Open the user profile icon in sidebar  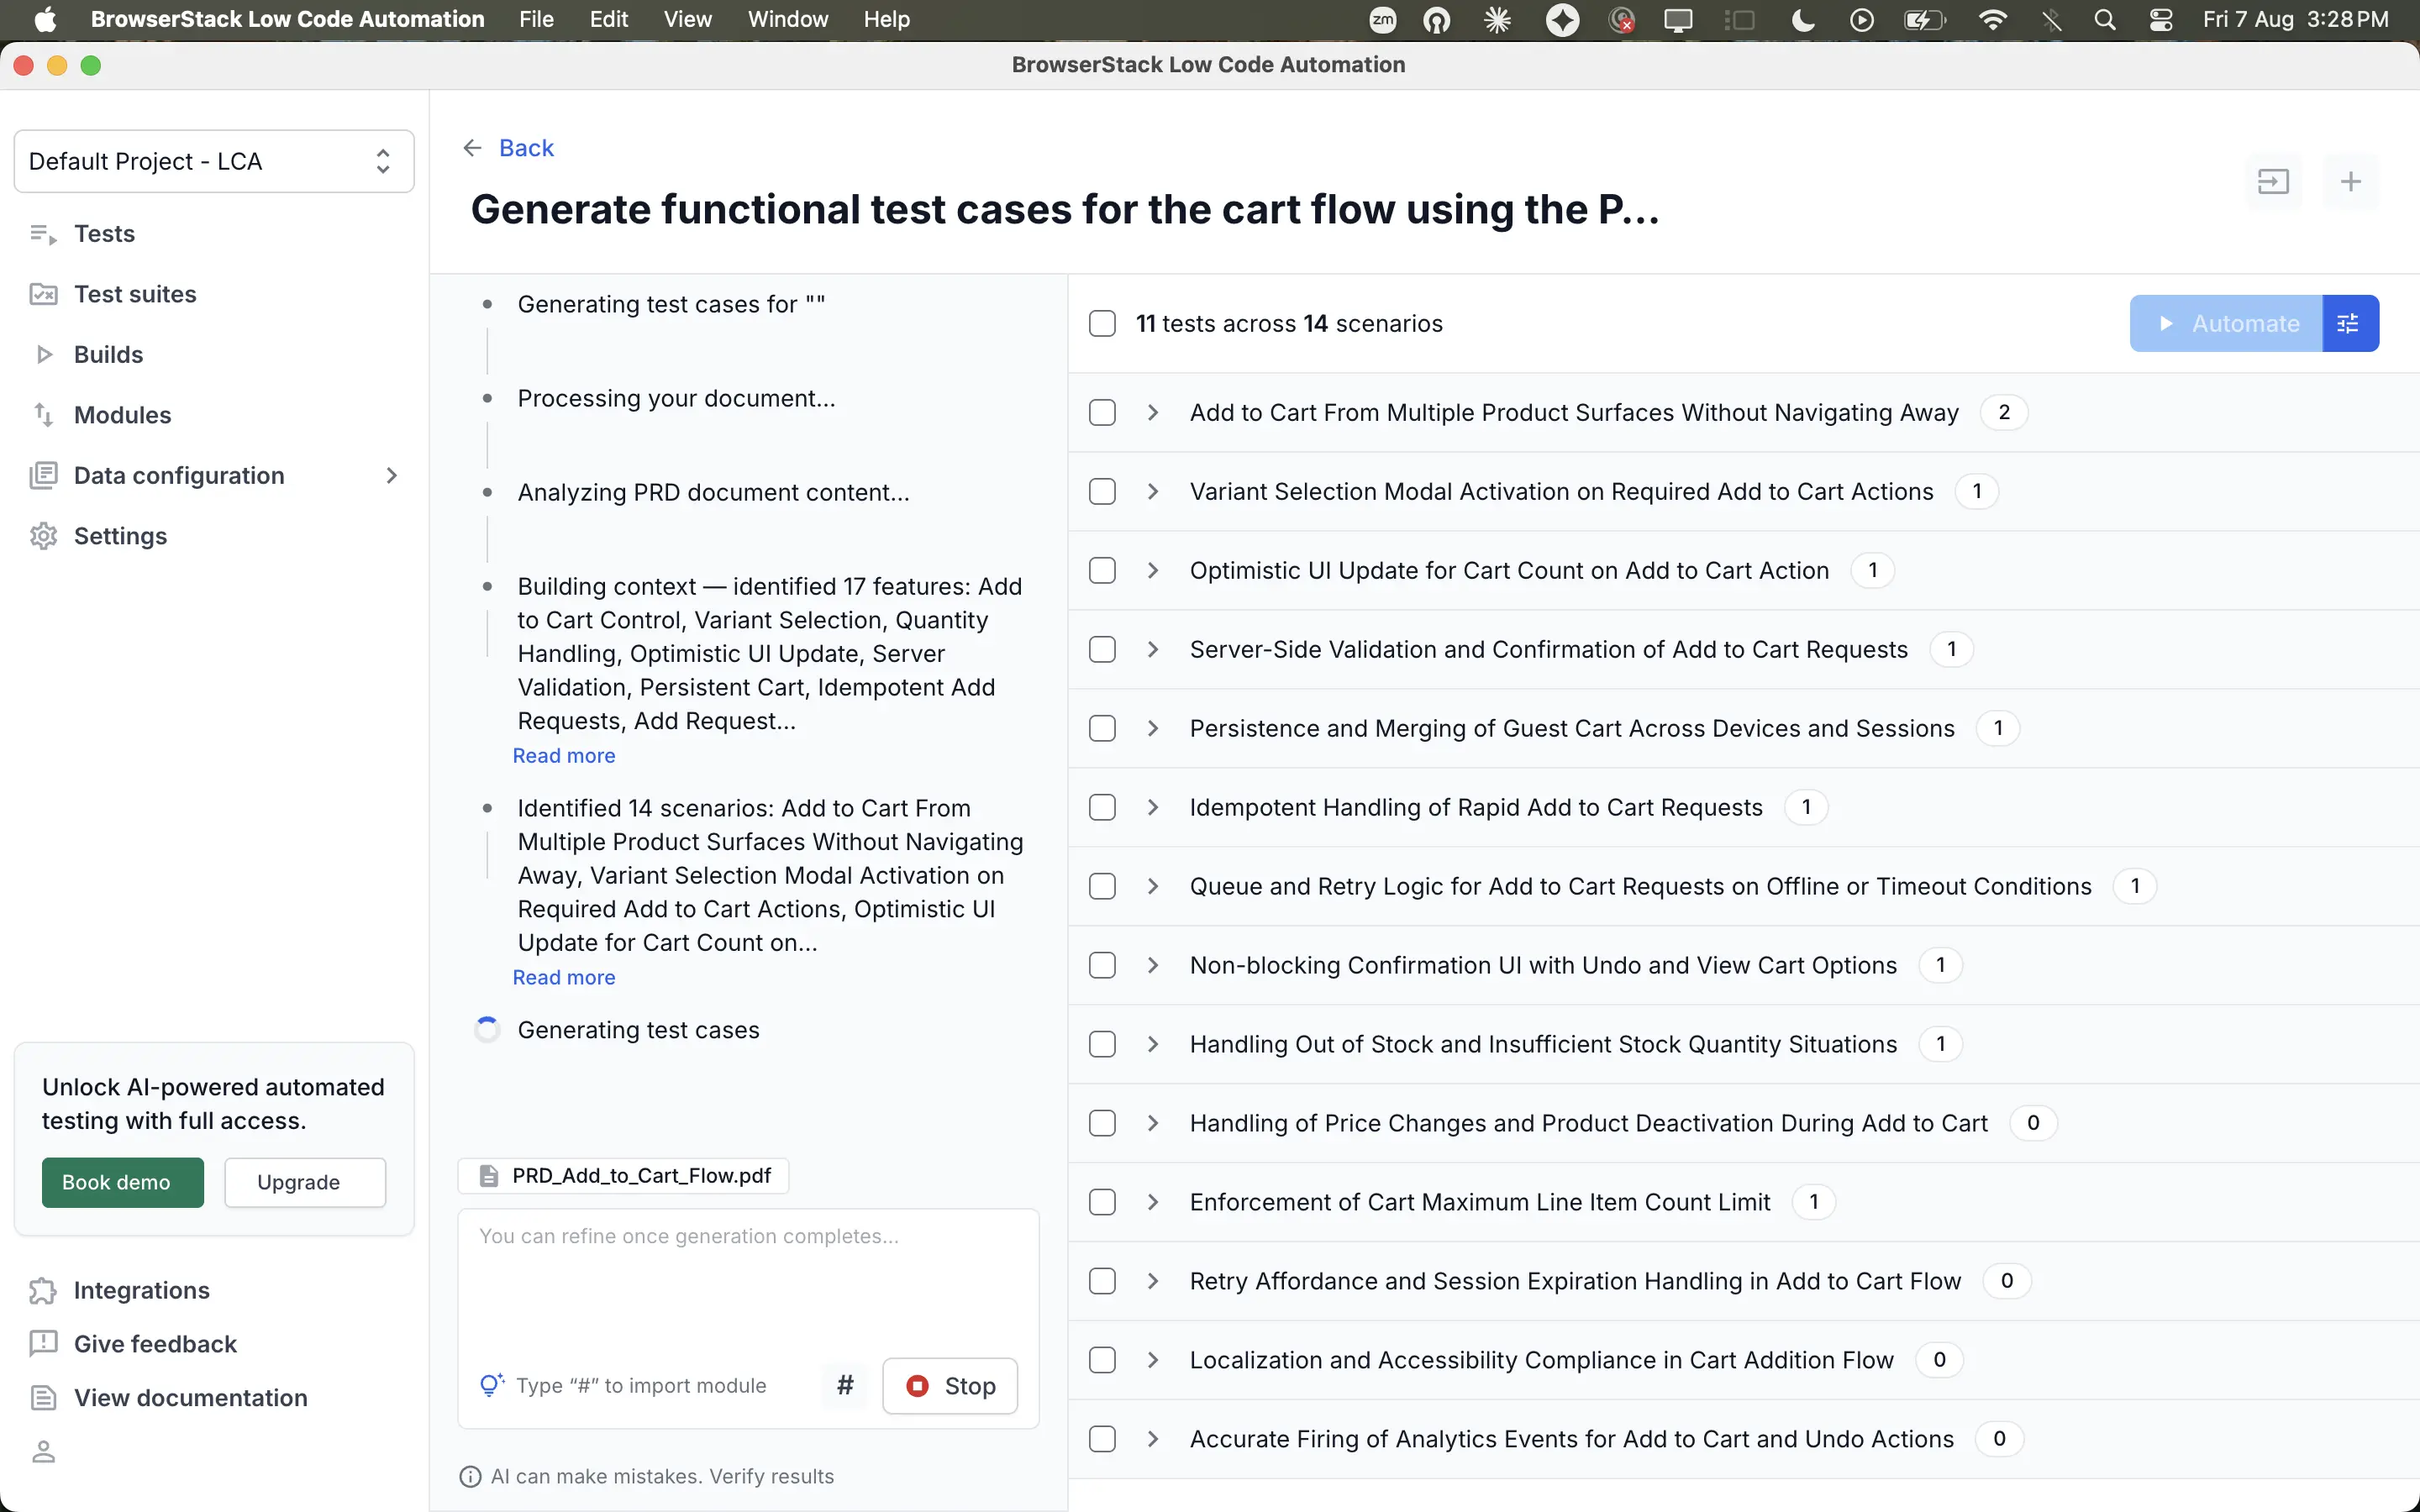(x=43, y=1451)
